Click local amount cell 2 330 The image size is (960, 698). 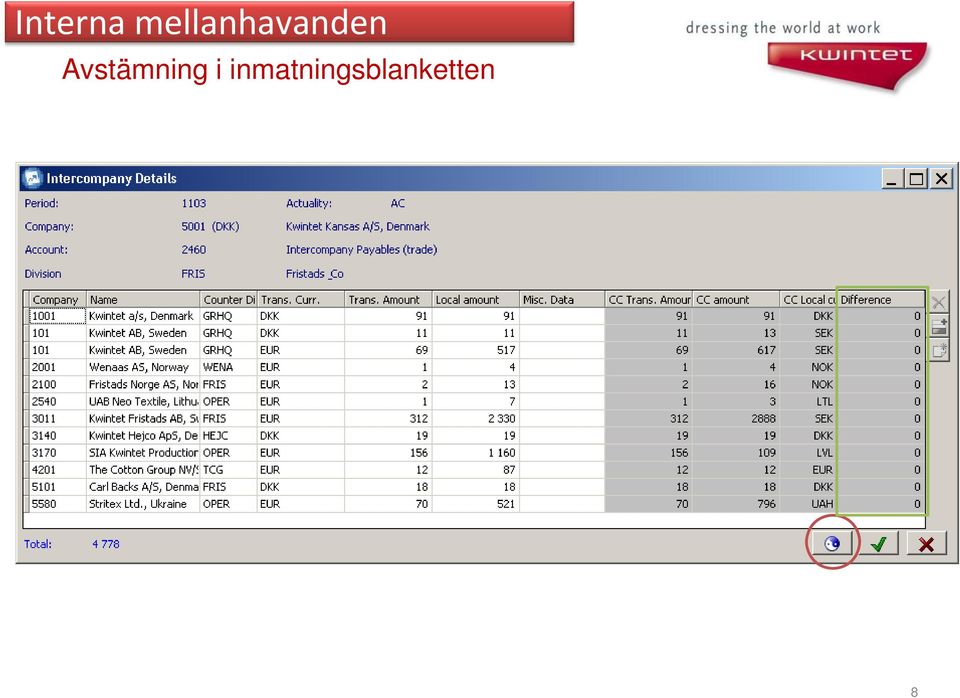[476, 419]
